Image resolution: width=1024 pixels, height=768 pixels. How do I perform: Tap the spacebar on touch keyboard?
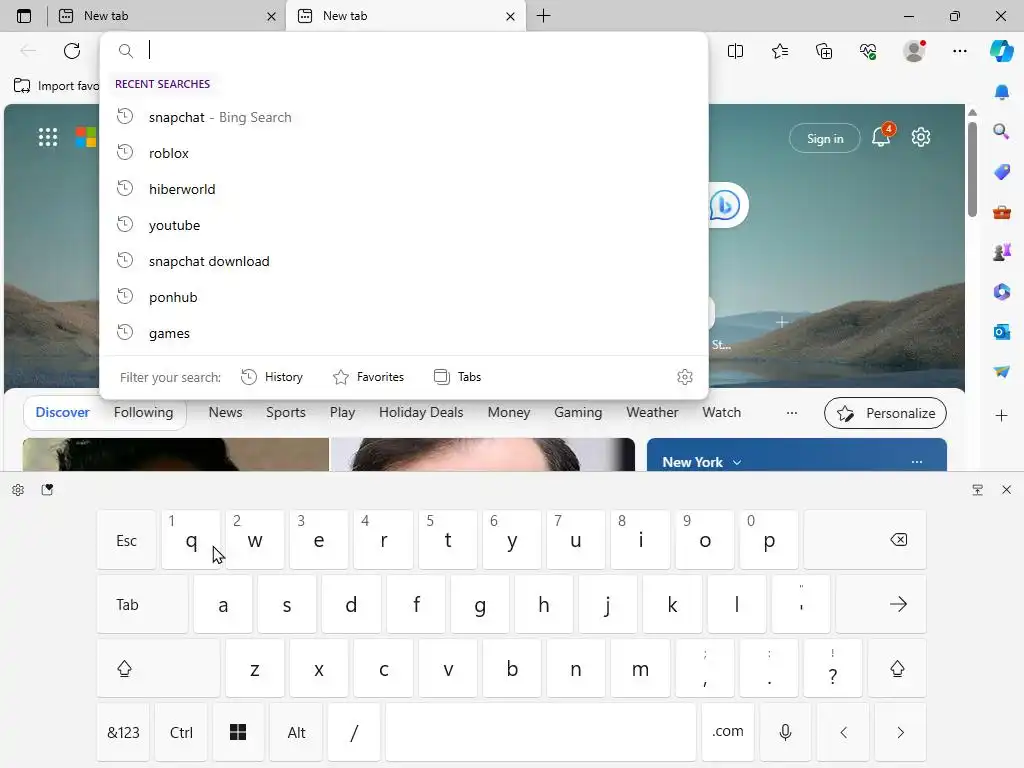541,732
